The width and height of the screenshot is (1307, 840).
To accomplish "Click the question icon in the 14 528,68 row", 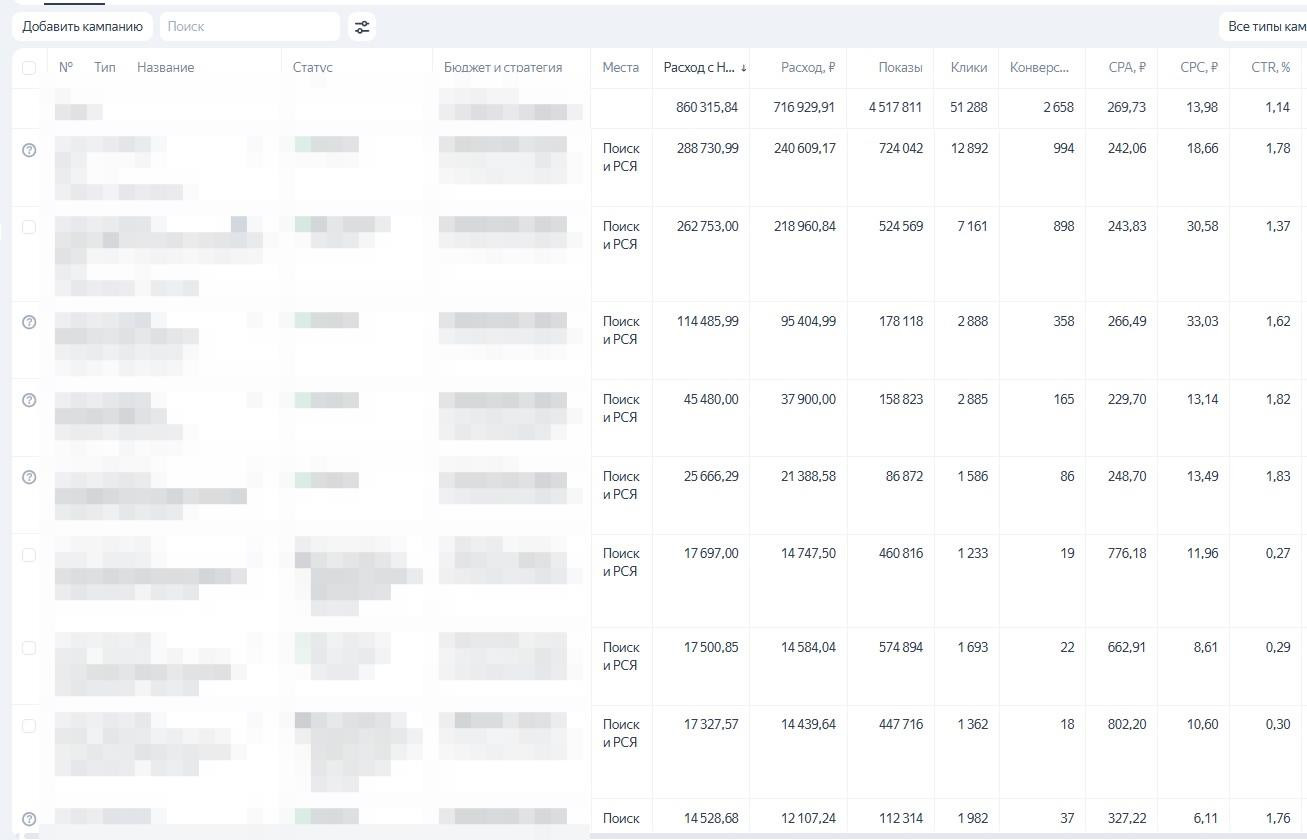I will (29, 819).
